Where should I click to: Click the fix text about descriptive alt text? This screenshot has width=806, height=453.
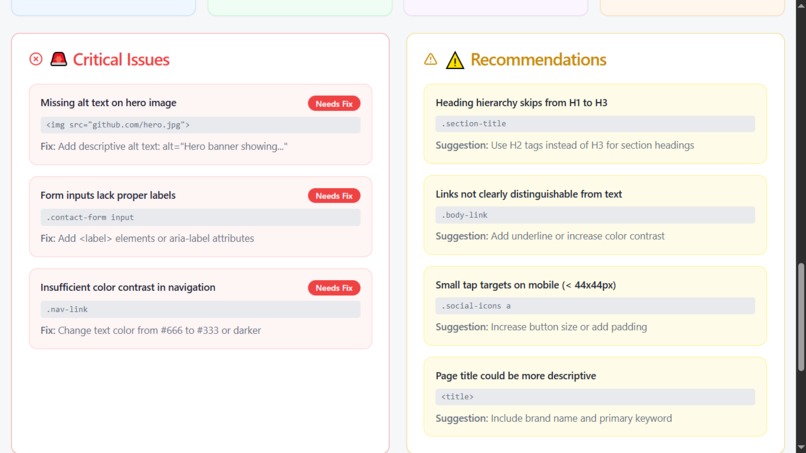(x=164, y=147)
